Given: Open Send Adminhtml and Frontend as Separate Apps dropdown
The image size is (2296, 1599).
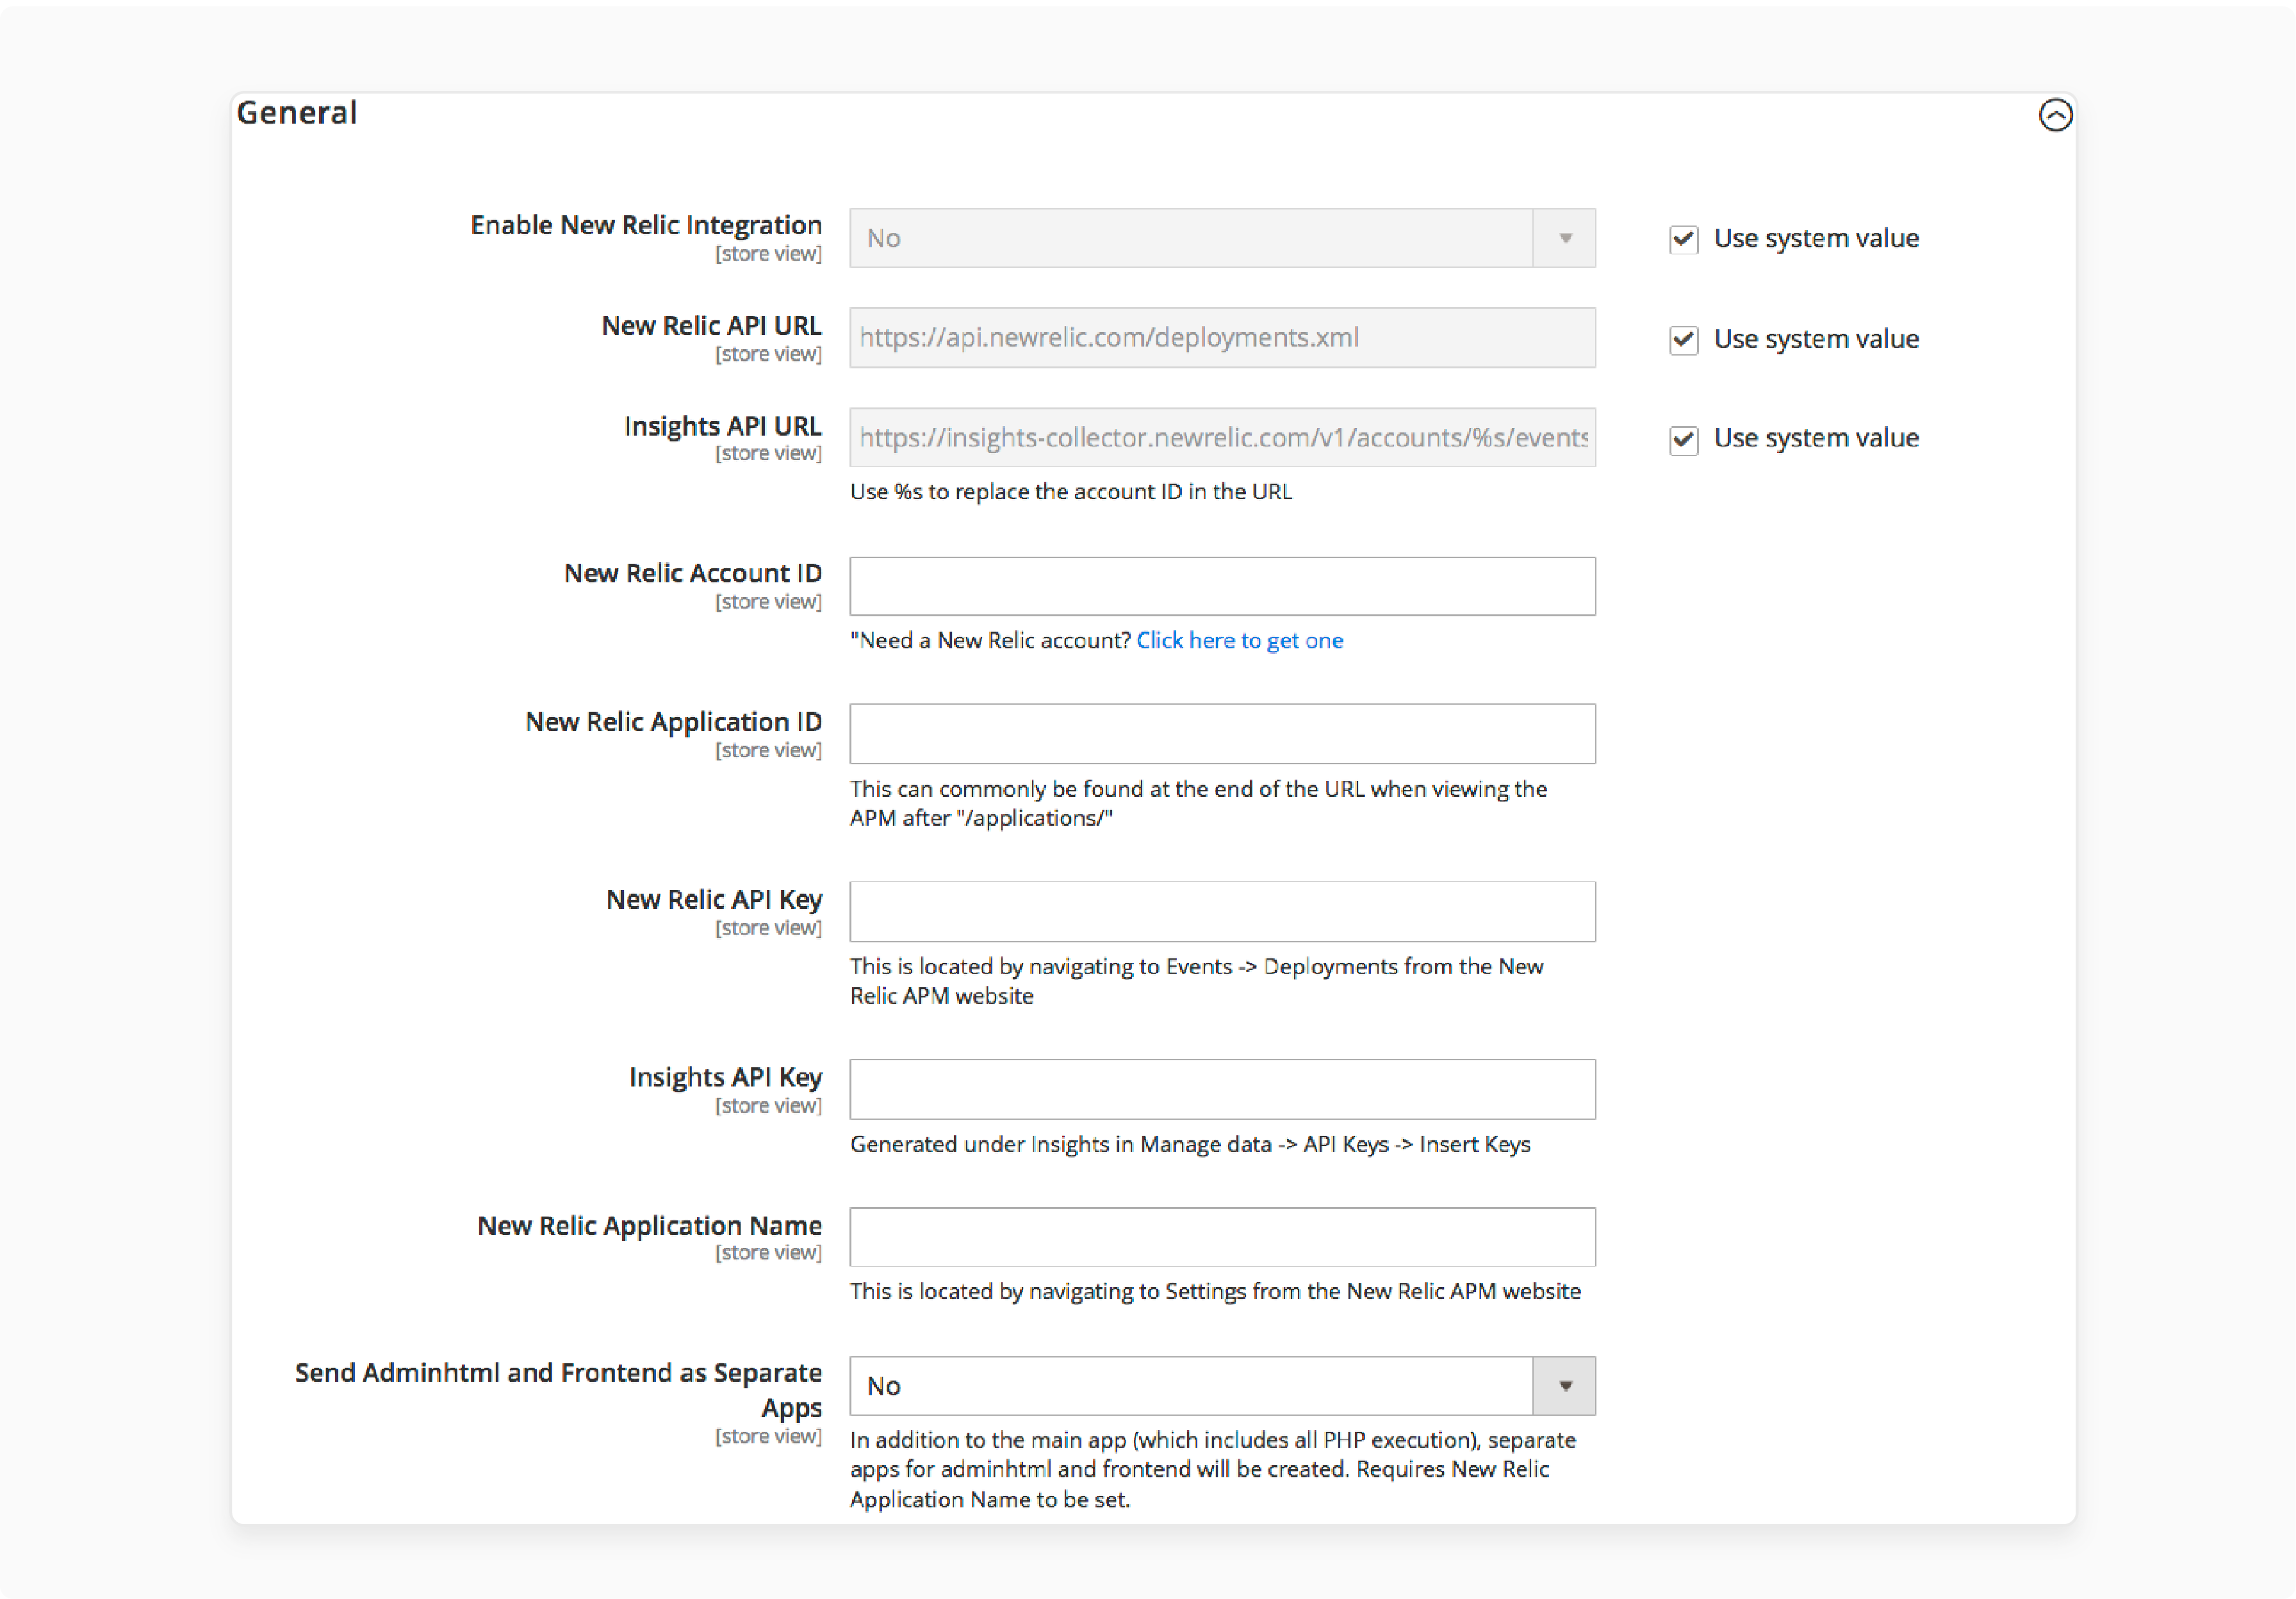Looking at the screenshot, I should point(1222,1386).
